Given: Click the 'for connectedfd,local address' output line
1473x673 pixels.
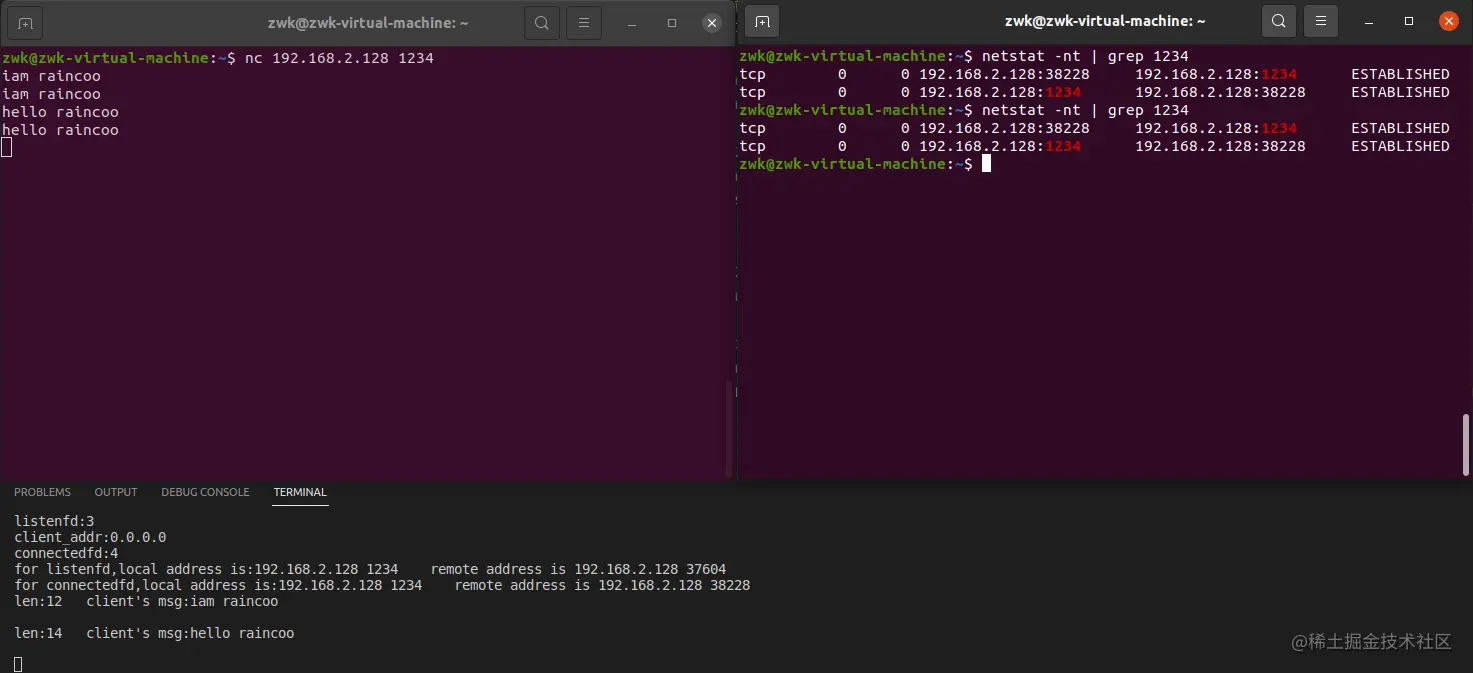Looking at the screenshot, I should click(x=382, y=585).
